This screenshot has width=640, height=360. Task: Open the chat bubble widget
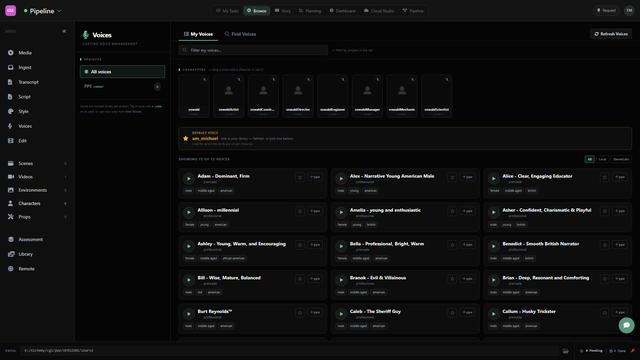click(626, 325)
